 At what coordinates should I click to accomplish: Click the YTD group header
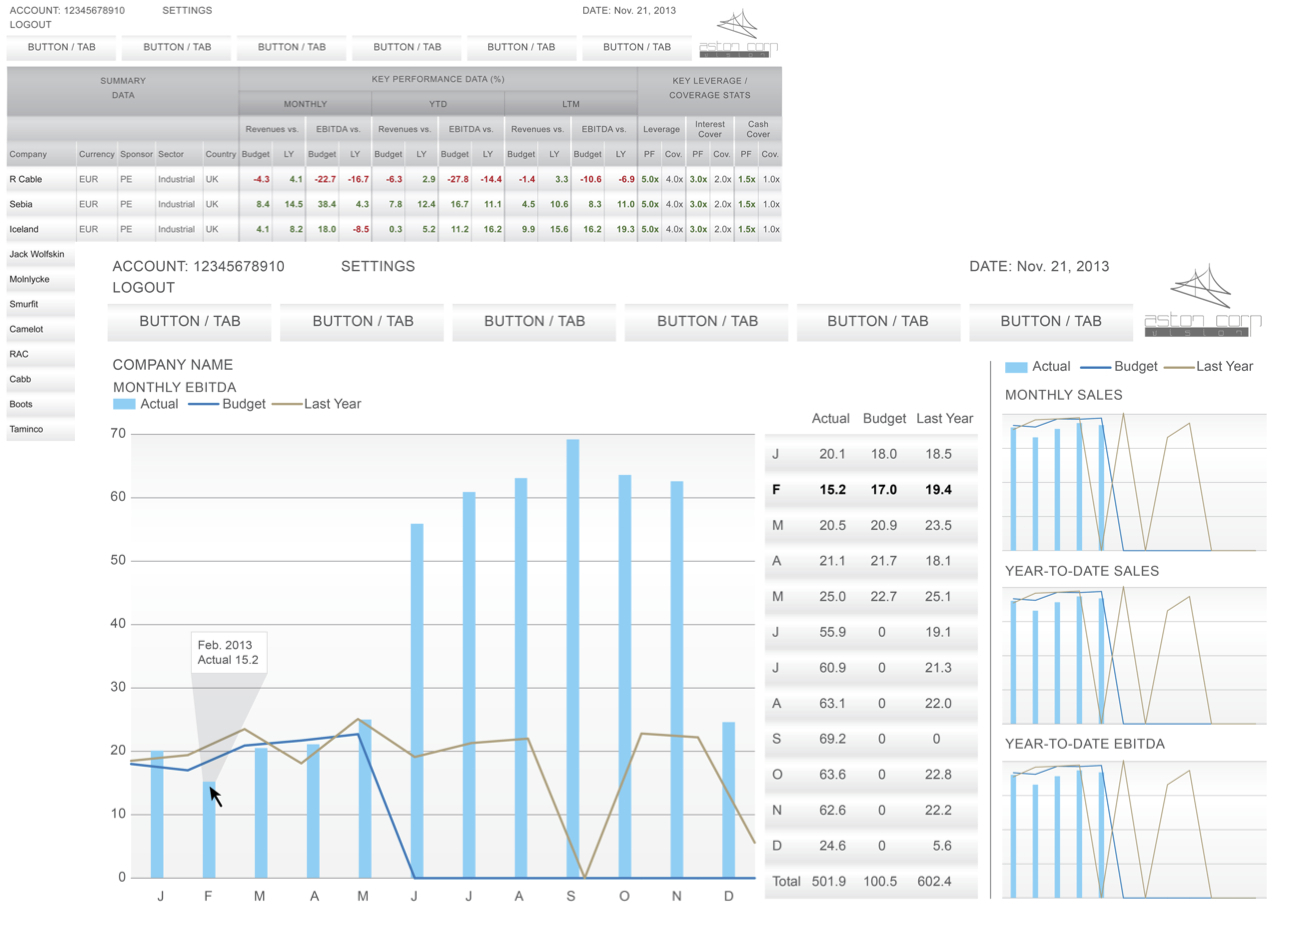click(x=438, y=104)
